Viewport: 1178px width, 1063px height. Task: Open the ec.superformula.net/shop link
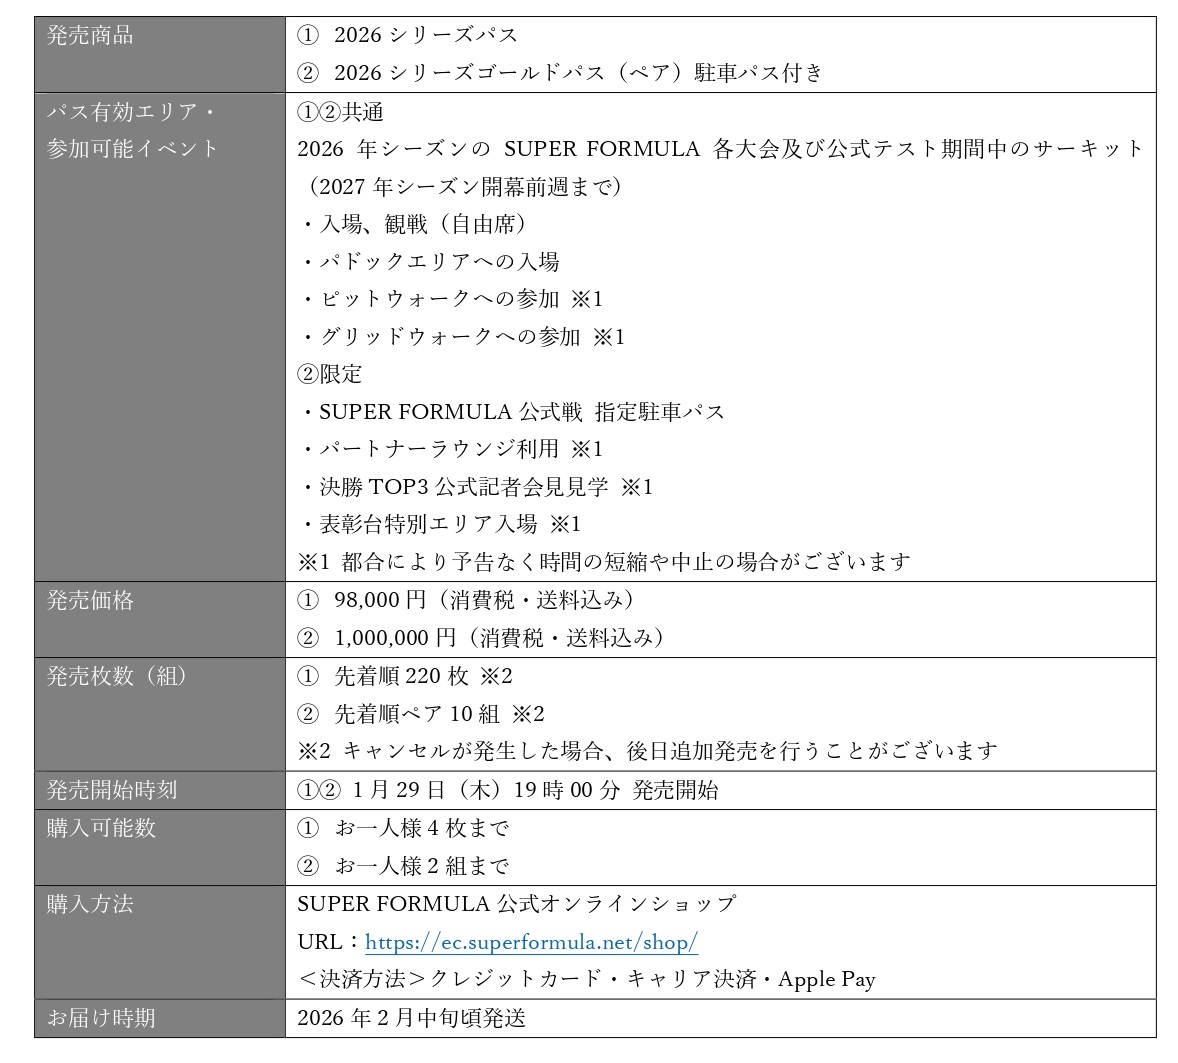(531, 942)
